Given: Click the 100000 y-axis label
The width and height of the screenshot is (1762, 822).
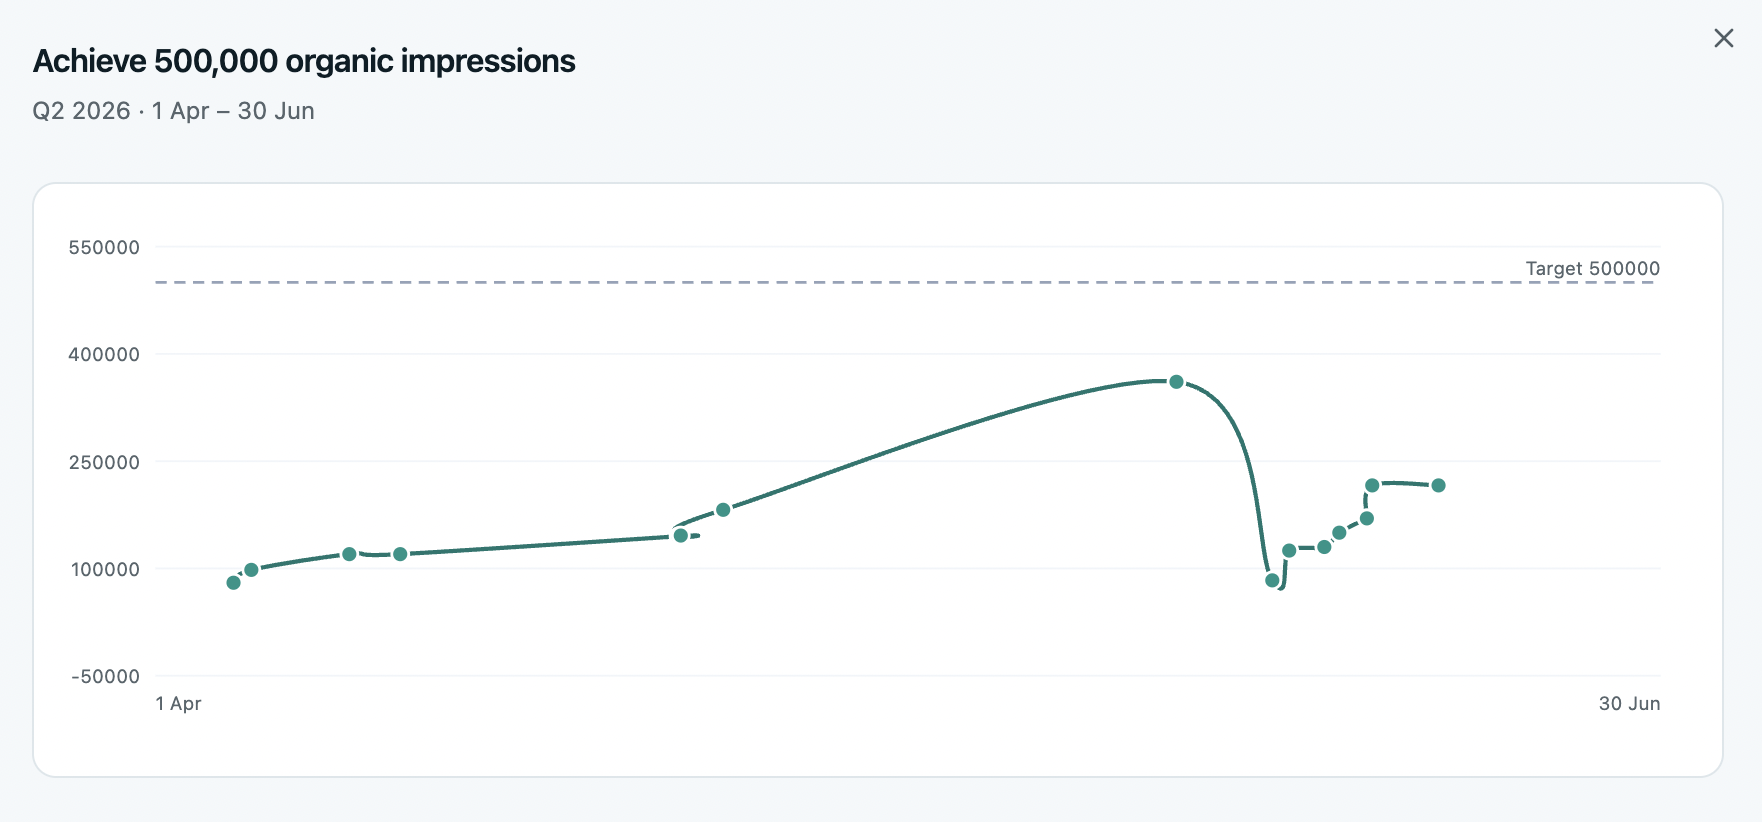Looking at the screenshot, I should pos(105,569).
